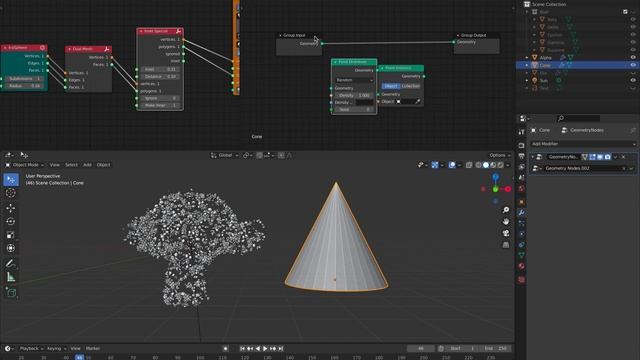This screenshot has height=360, width=640.
Task: Click the viewport zoom magnifier icon
Action: click(x=506, y=210)
